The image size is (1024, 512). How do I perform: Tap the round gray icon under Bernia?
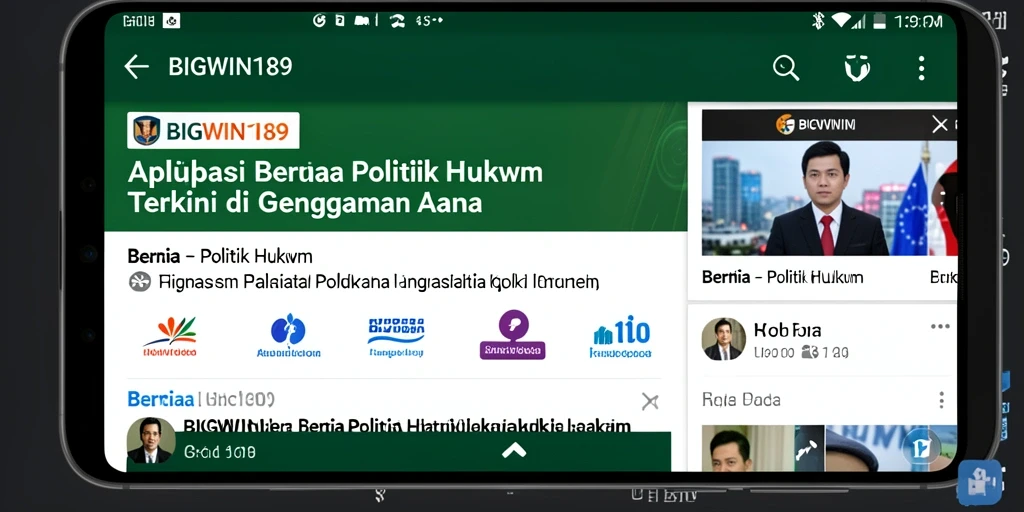point(140,281)
